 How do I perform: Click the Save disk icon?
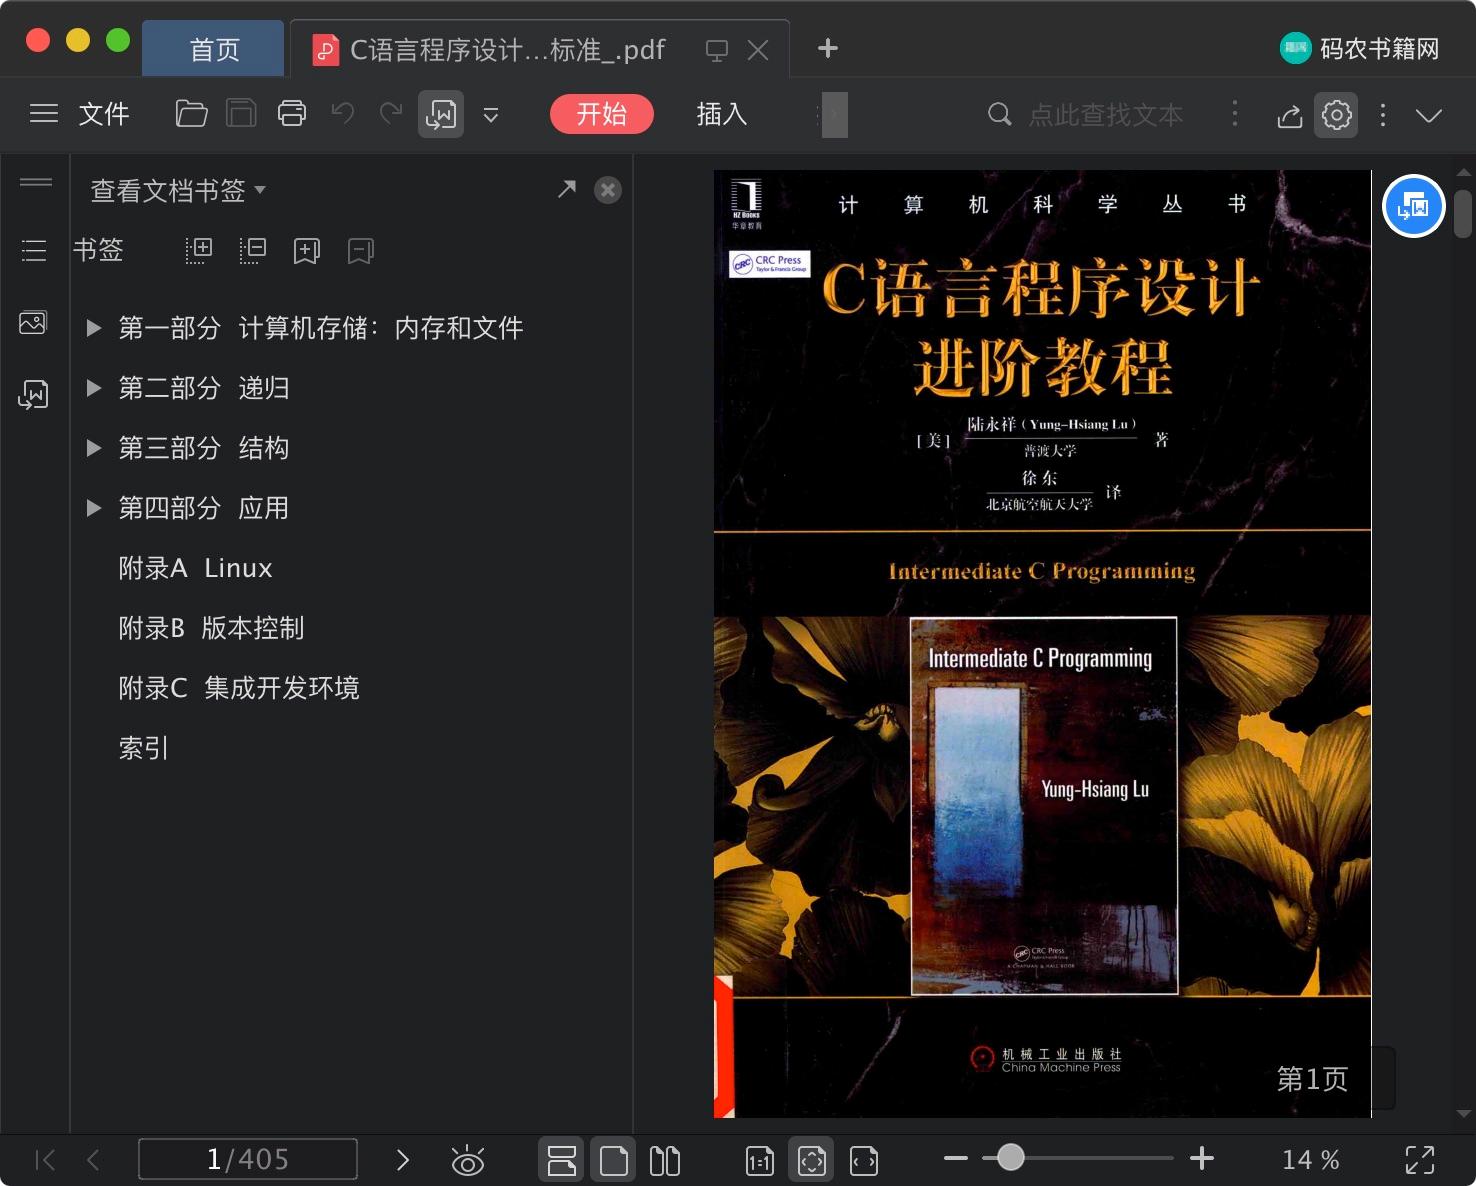[x=241, y=114]
